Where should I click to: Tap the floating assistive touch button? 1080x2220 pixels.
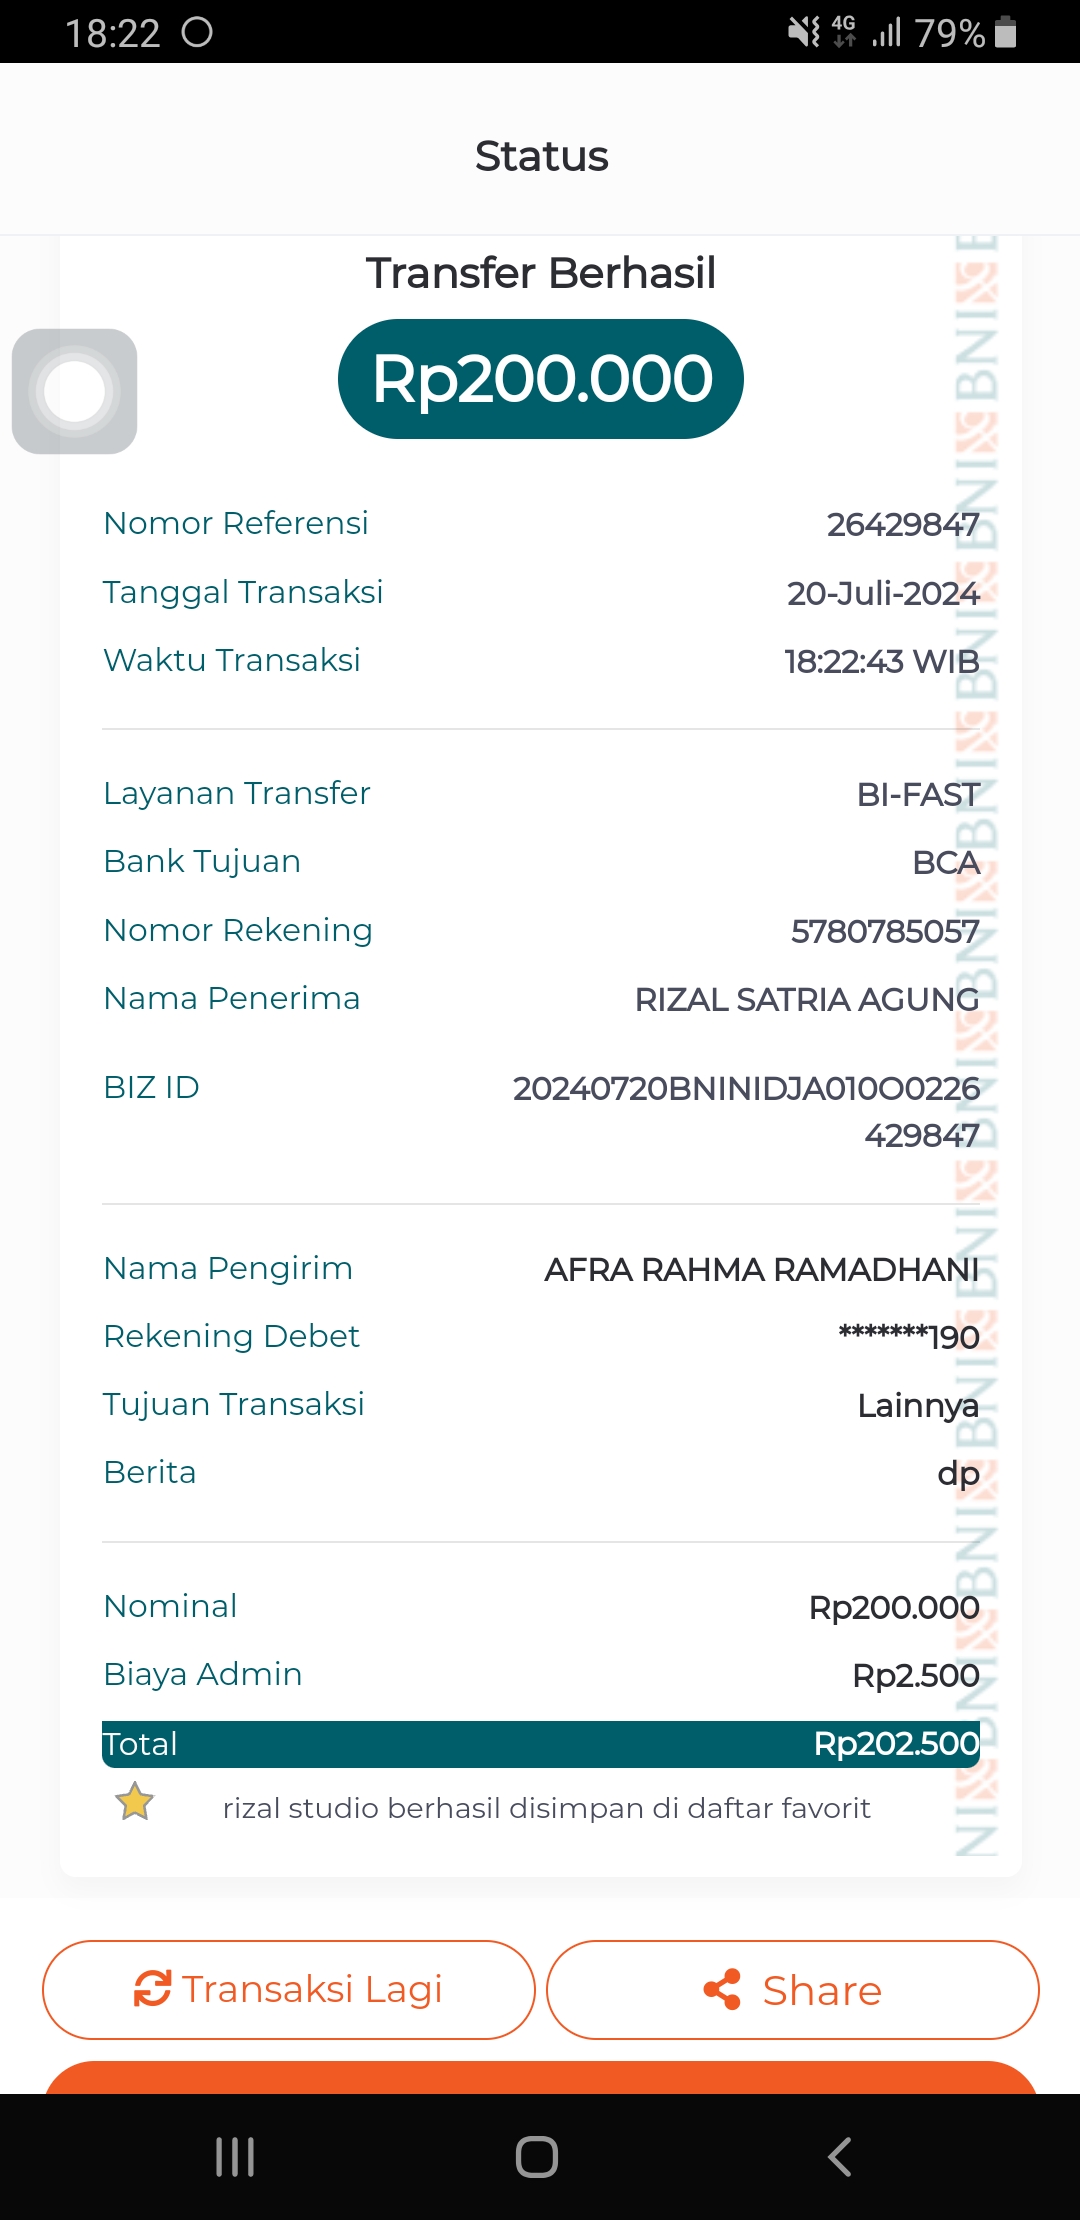pos(75,391)
